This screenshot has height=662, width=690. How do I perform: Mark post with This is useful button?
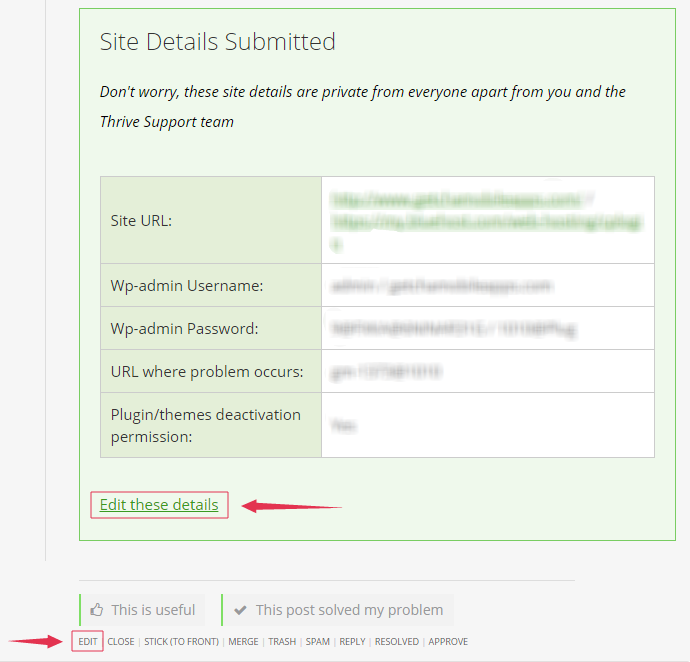click(143, 610)
